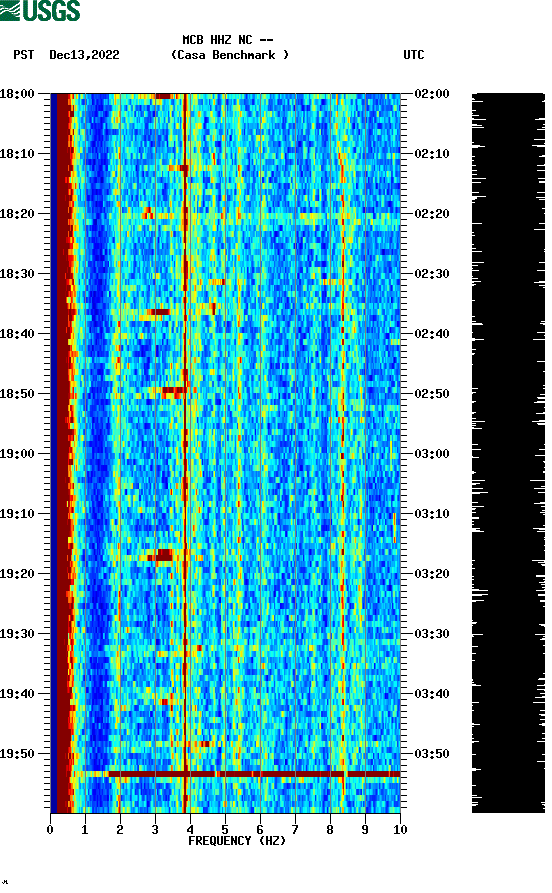552x893 pixels.
Task: Click the '03:50' UTC time label
Action: 432,754
